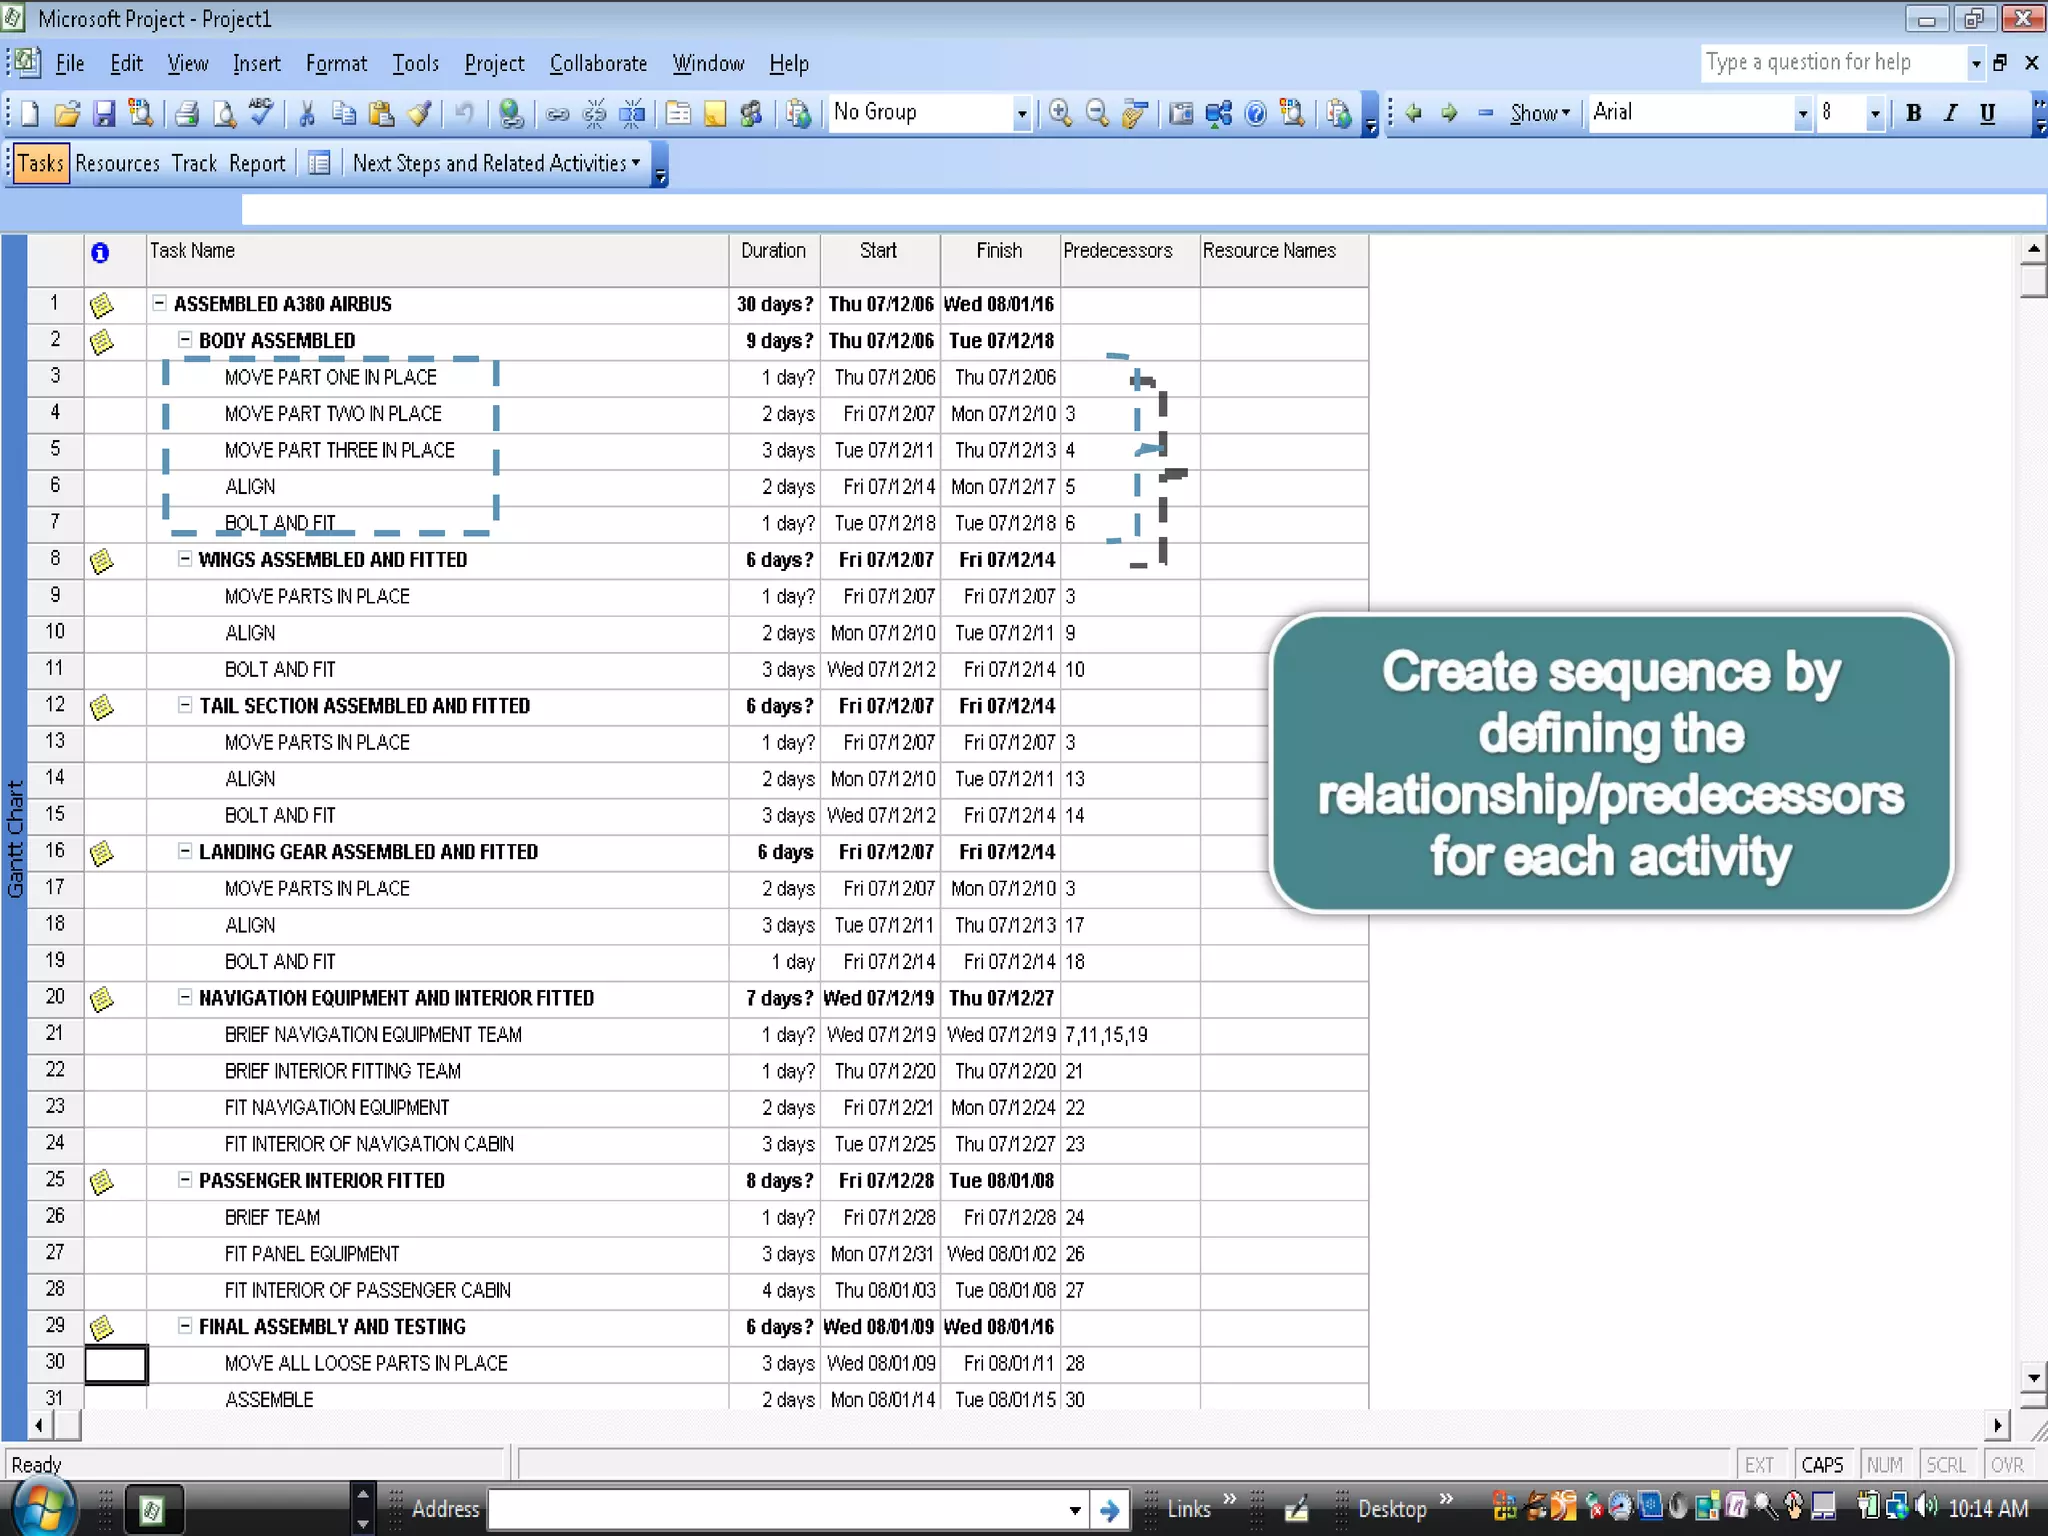Collapse BODY ASSEMBLED summary task
This screenshot has width=2048, height=1536.
(x=185, y=340)
